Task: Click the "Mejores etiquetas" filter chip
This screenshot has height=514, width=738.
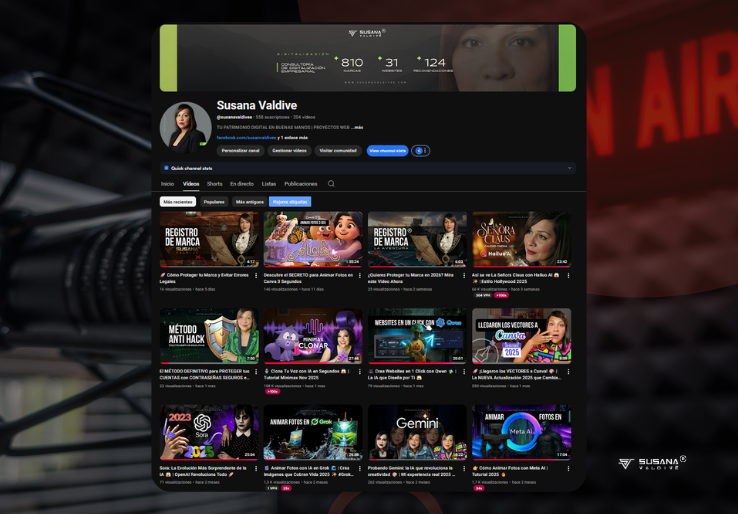Action: 290,201
